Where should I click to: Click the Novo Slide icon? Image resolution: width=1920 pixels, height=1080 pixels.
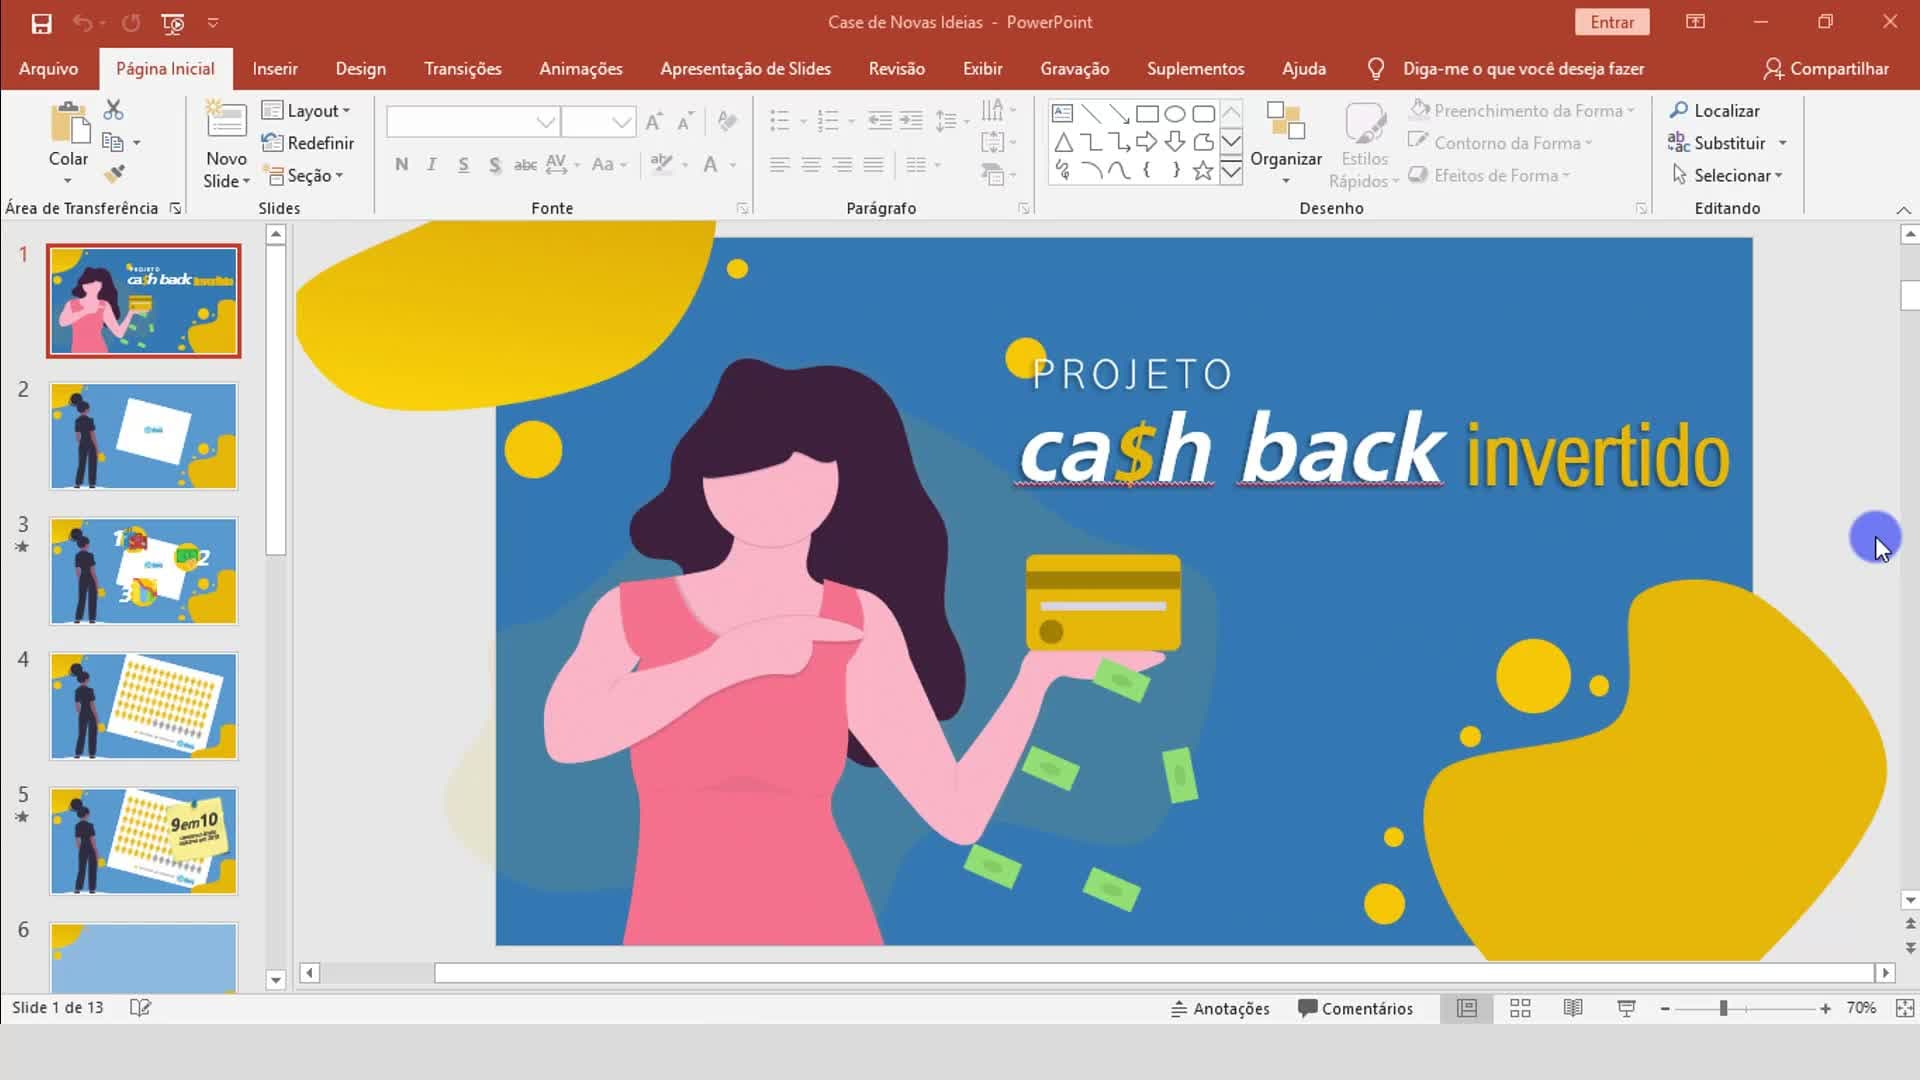[226, 120]
